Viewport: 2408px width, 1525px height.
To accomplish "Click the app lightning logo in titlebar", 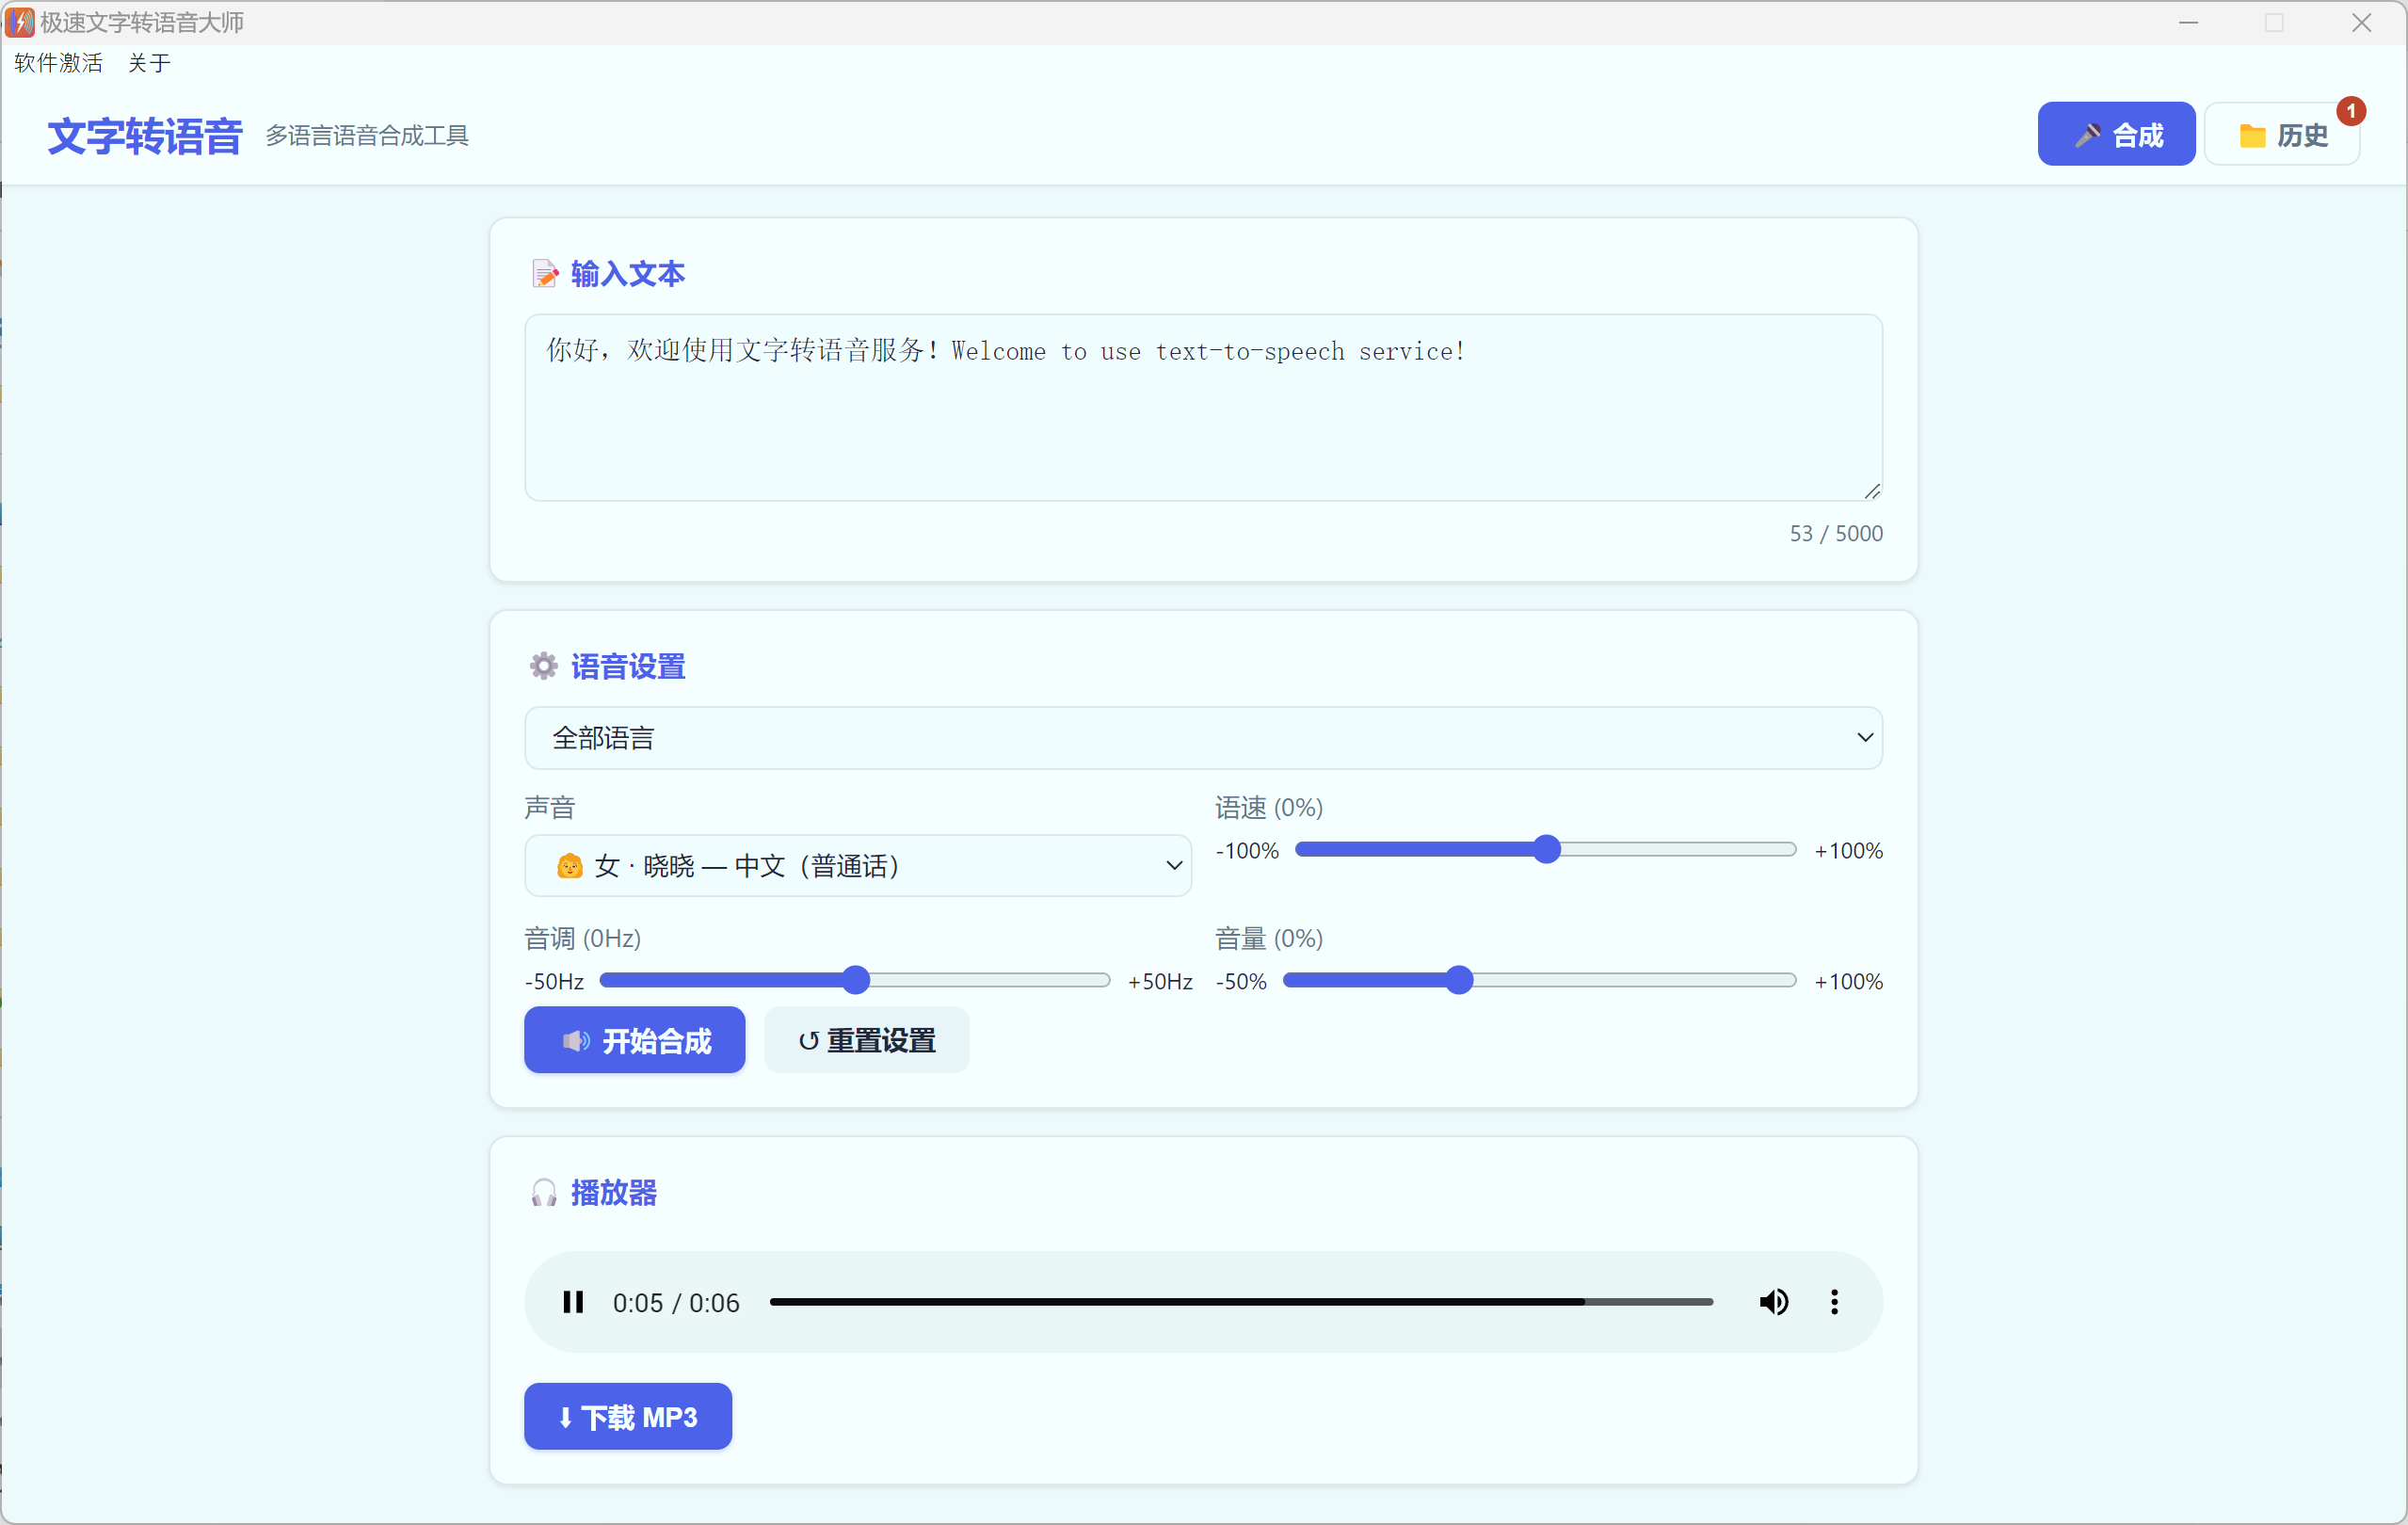I will [x=21, y=22].
